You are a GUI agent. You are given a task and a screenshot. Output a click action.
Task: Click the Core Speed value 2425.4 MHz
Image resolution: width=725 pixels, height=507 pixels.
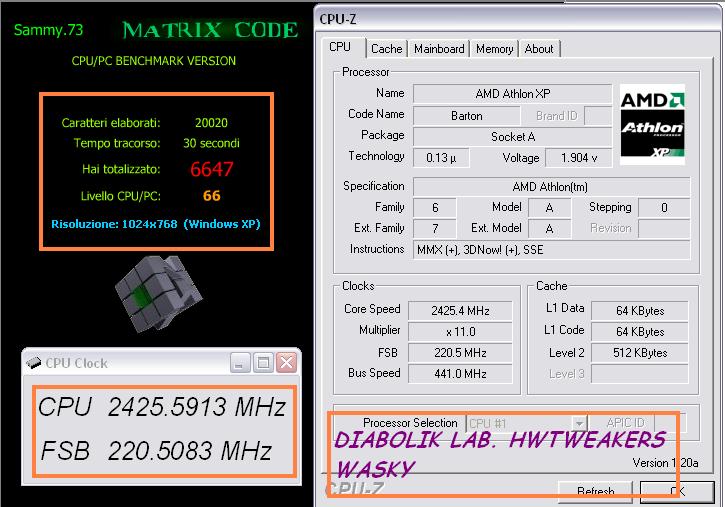point(460,311)
